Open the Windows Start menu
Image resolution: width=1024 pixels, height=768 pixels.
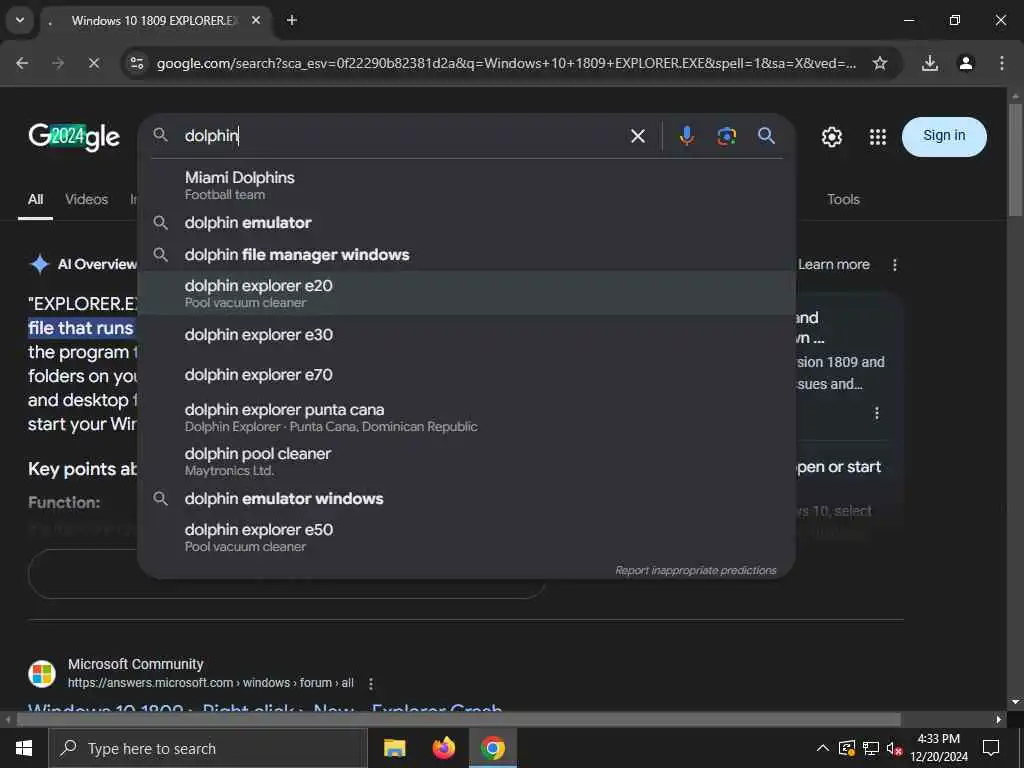pyautogui.click(x=24, y=748)
